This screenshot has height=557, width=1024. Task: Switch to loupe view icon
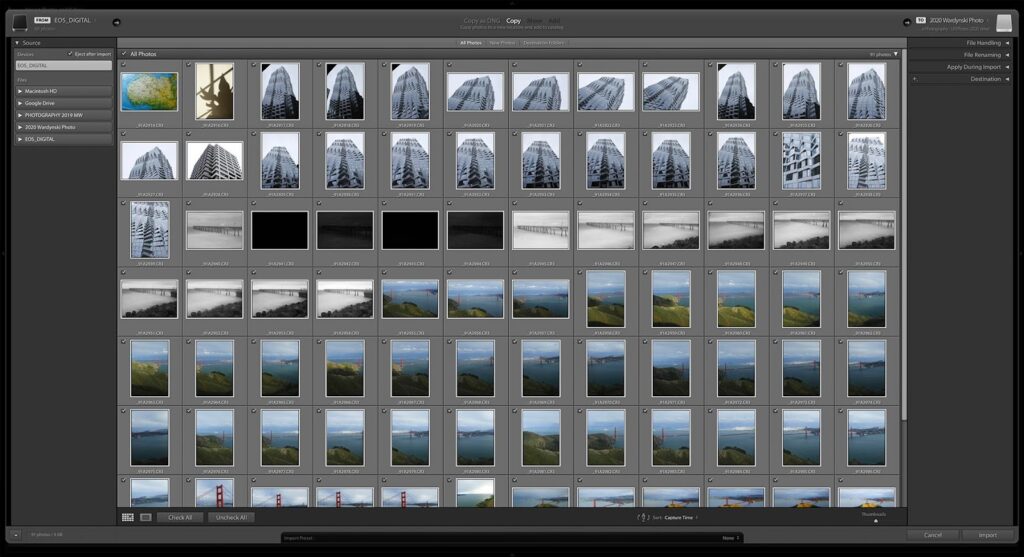coord(146,517)
